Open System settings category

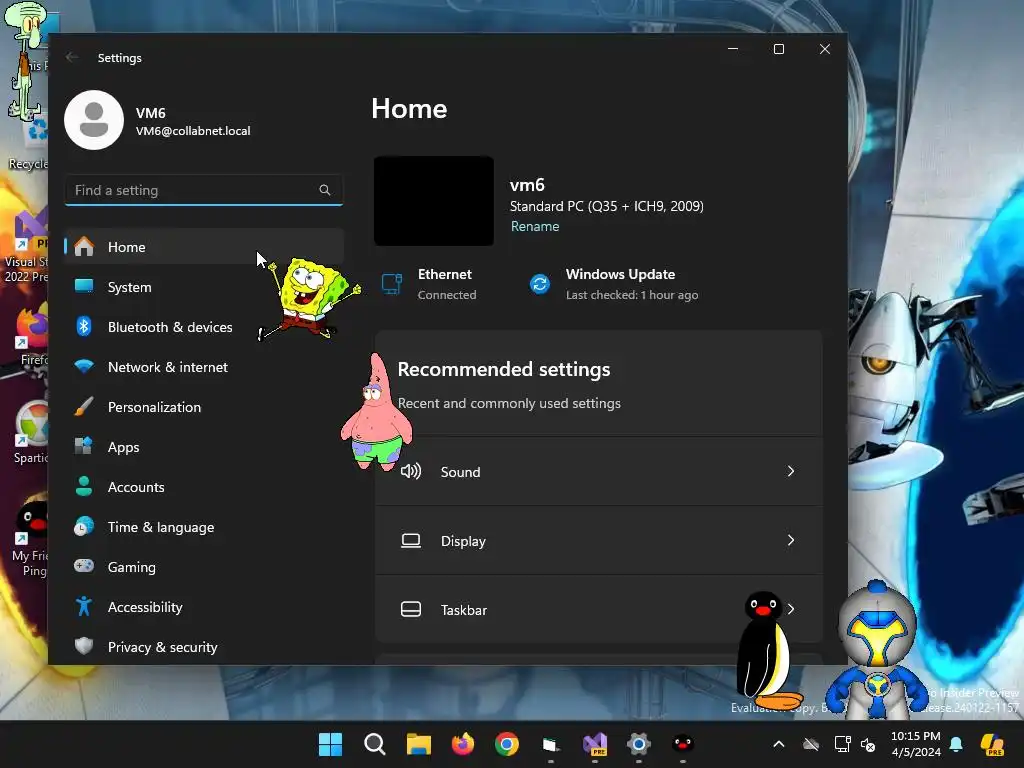204,287
